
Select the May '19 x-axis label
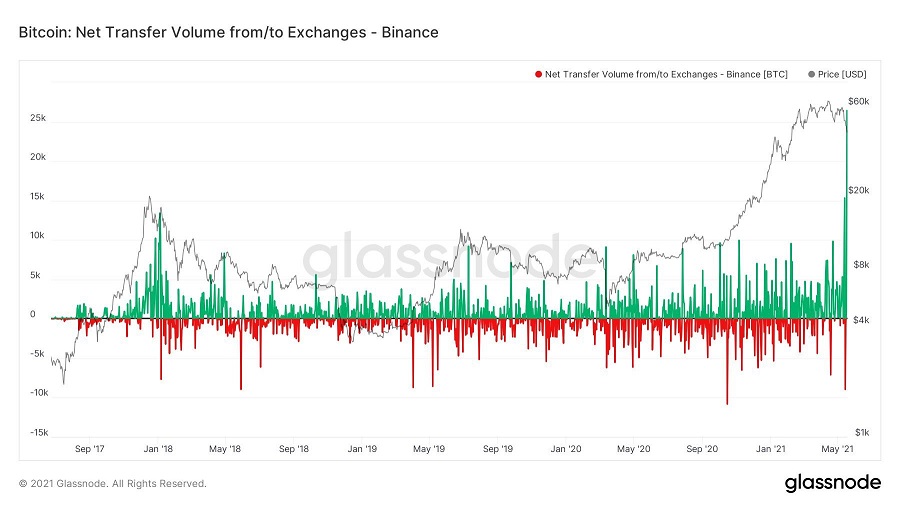428,450
